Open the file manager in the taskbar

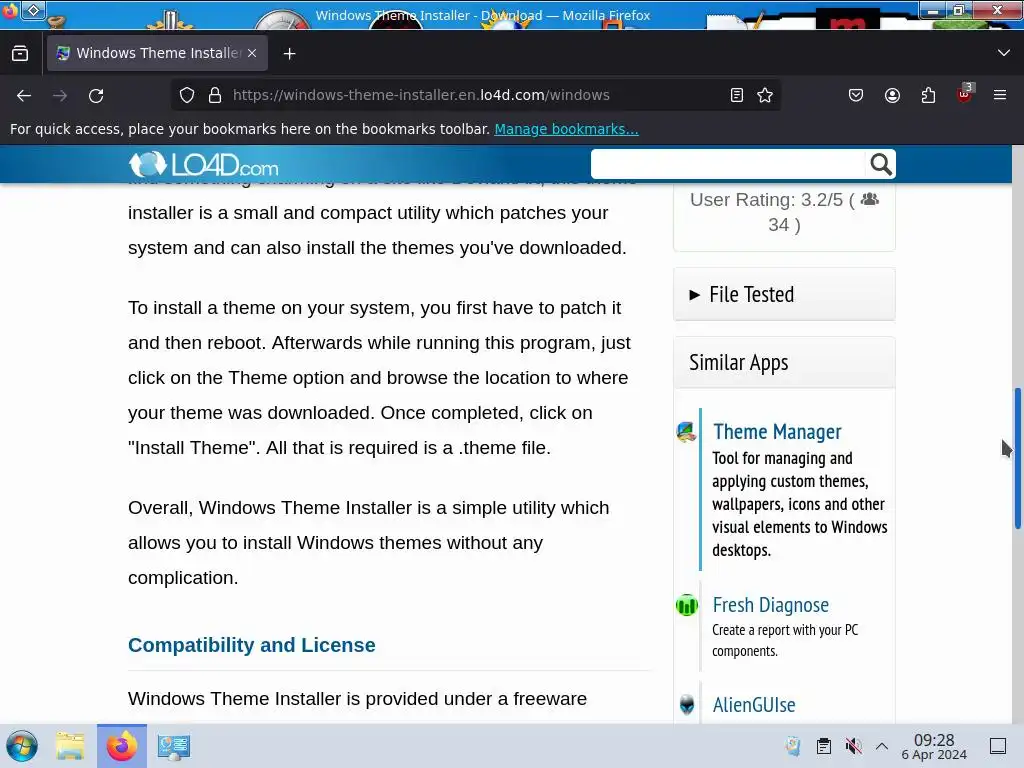point(70,746)
